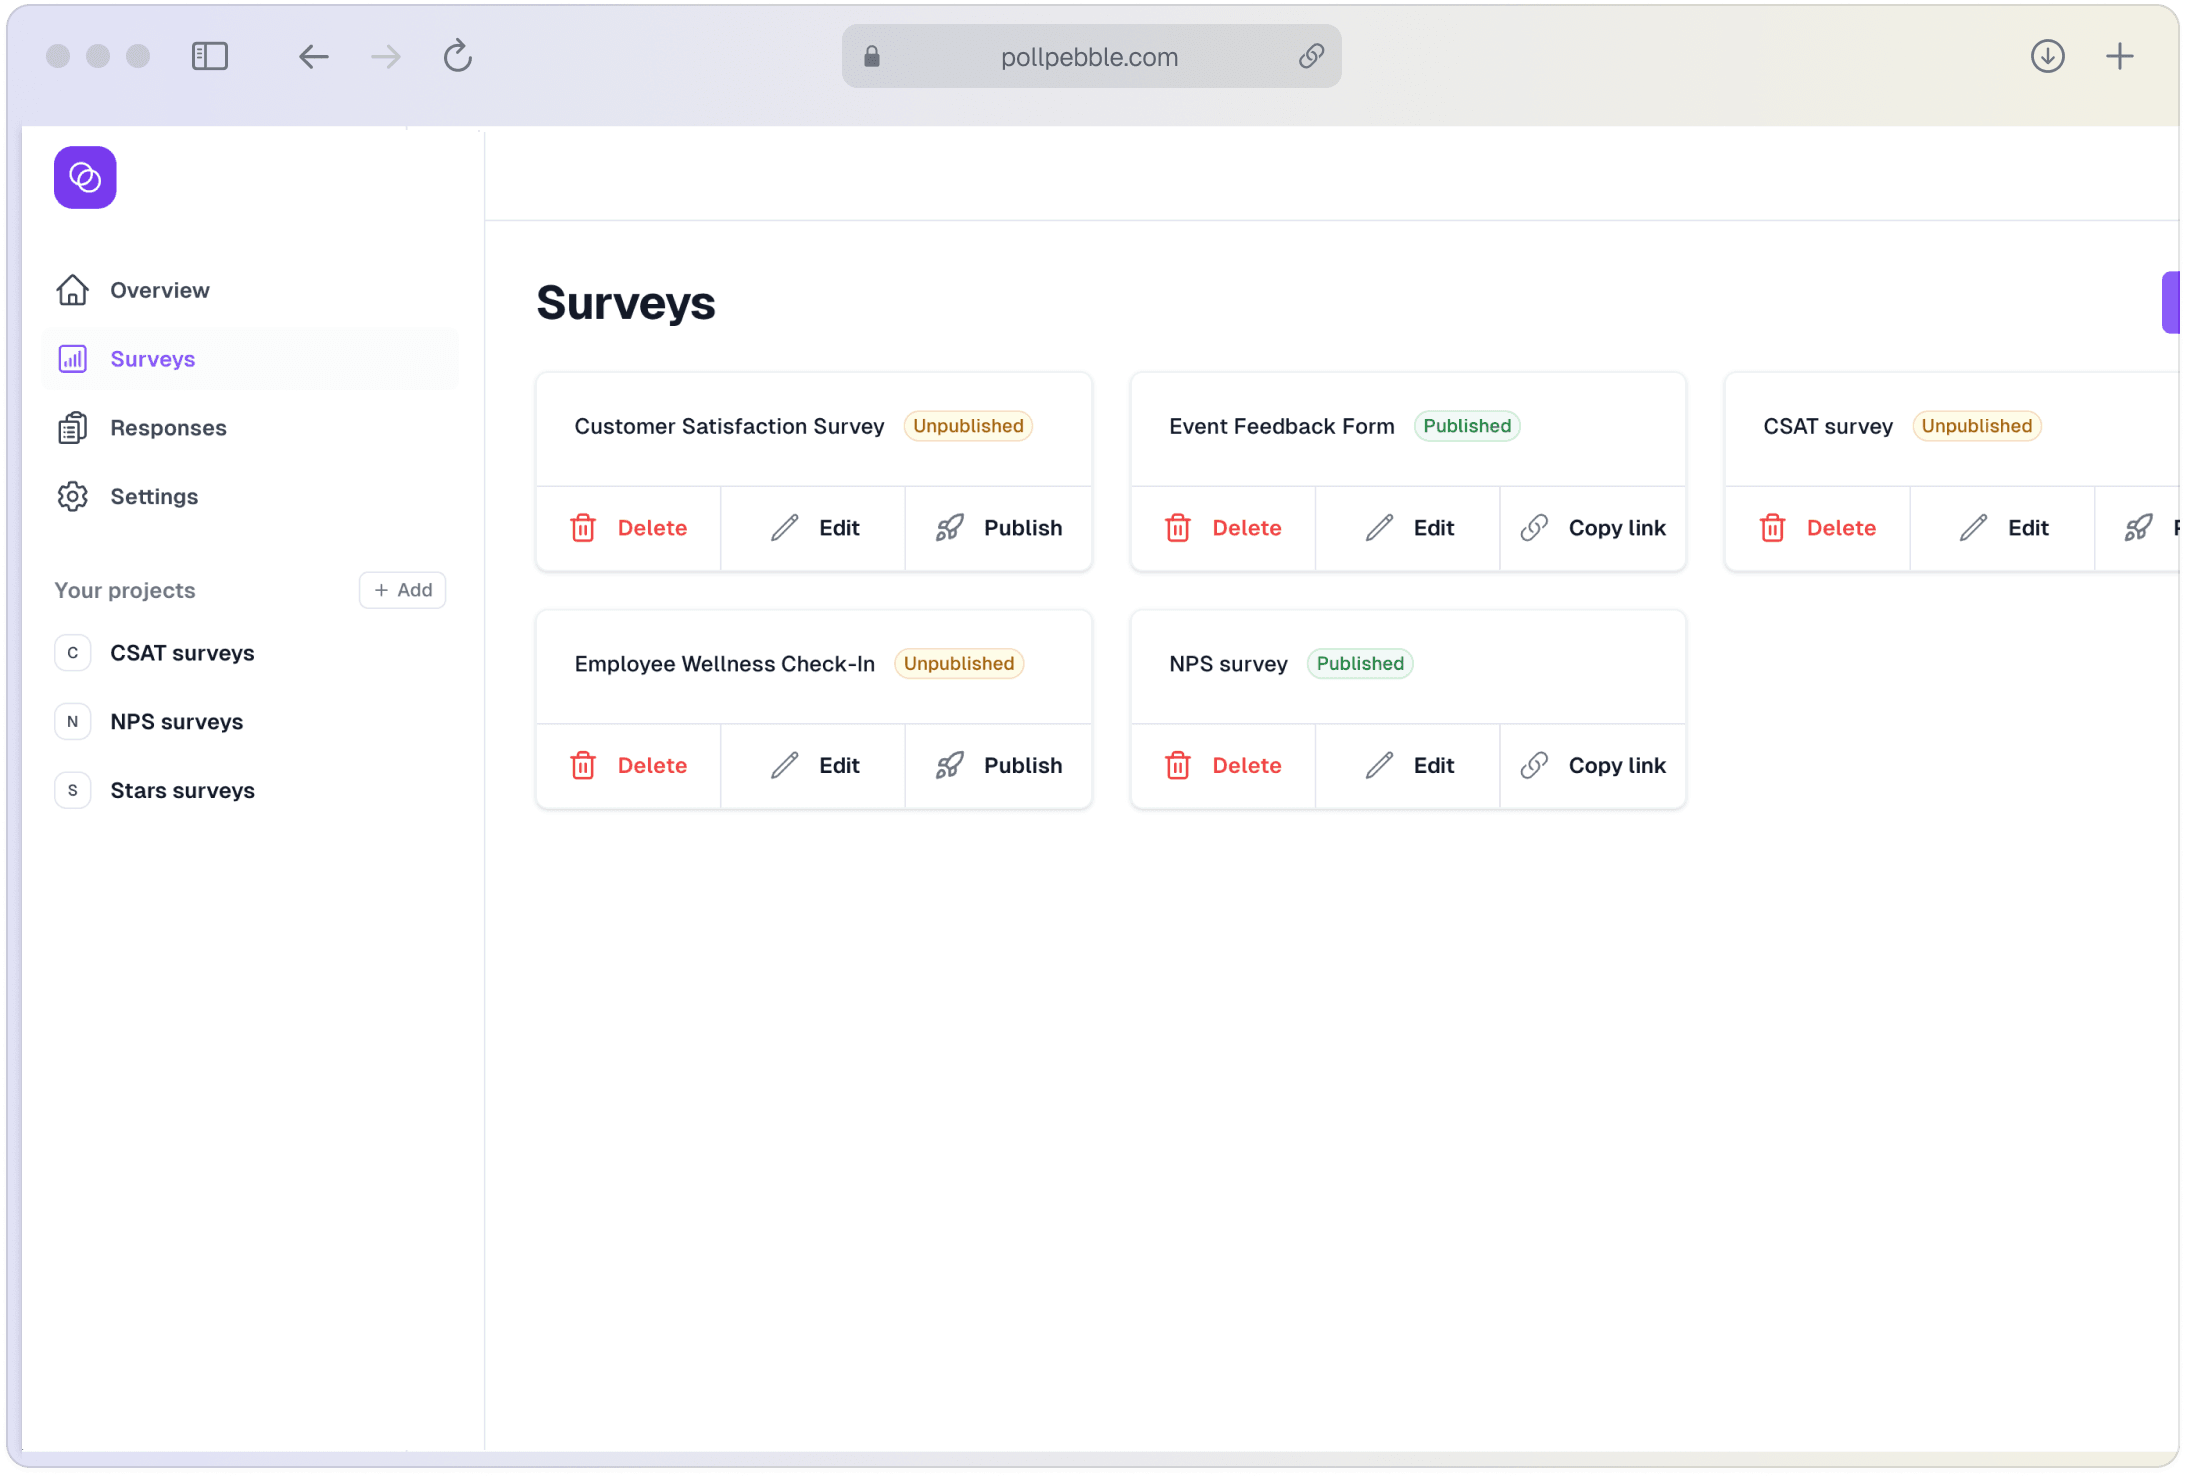
Task: Click trash icon on Customer Satisfaction Survey
Action: [583, 528]
